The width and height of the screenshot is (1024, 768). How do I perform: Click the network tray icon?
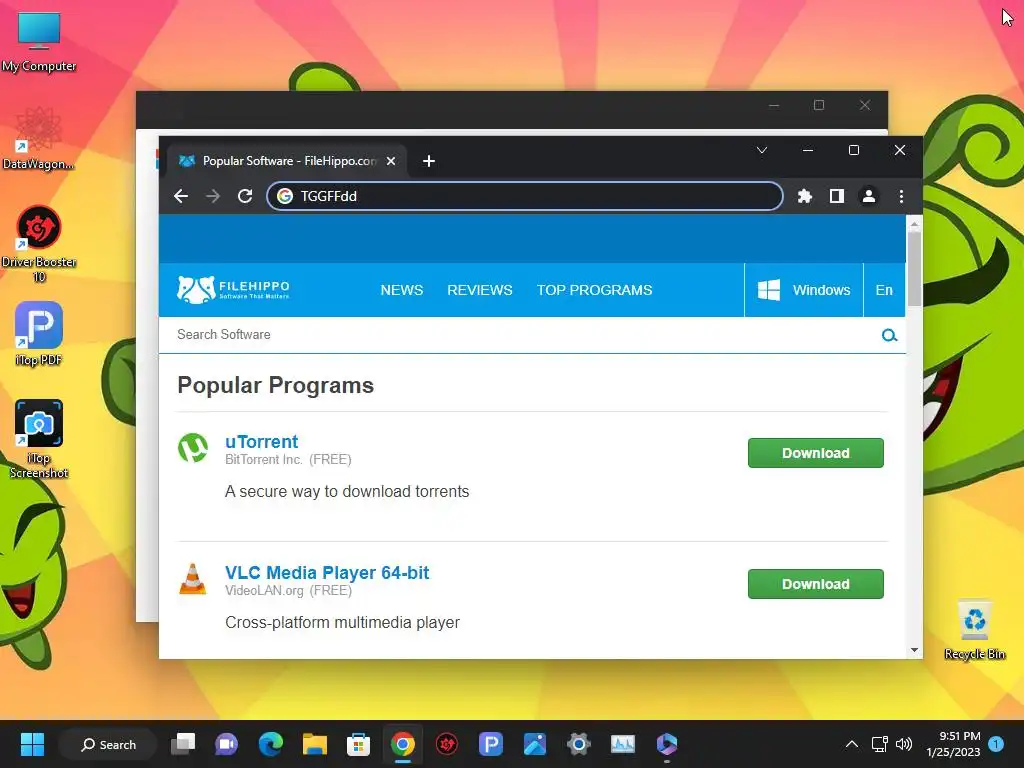point(879,744)
